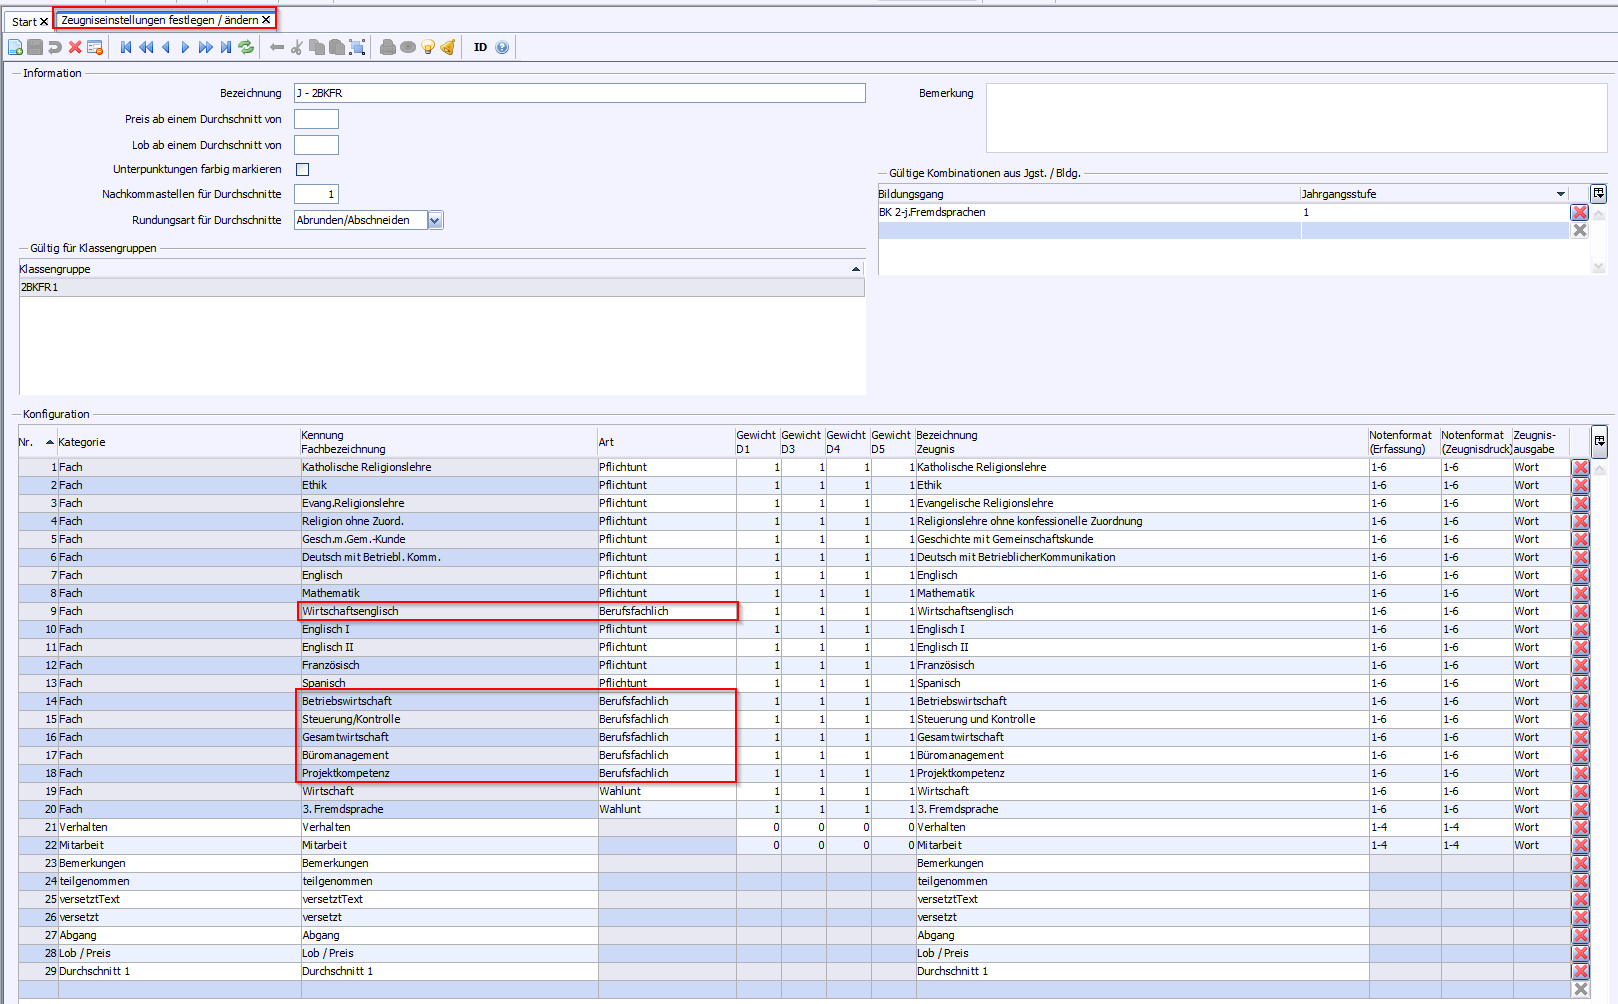Go to the next record arrow
The image size is (1618, 1004).
pos(185,47)
